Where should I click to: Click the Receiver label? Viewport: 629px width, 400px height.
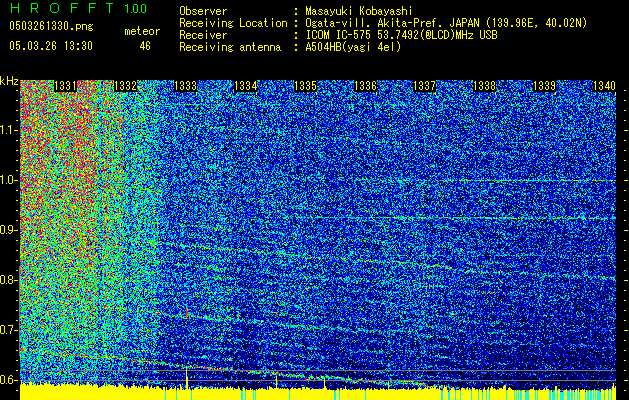click(x=203, y=35)
